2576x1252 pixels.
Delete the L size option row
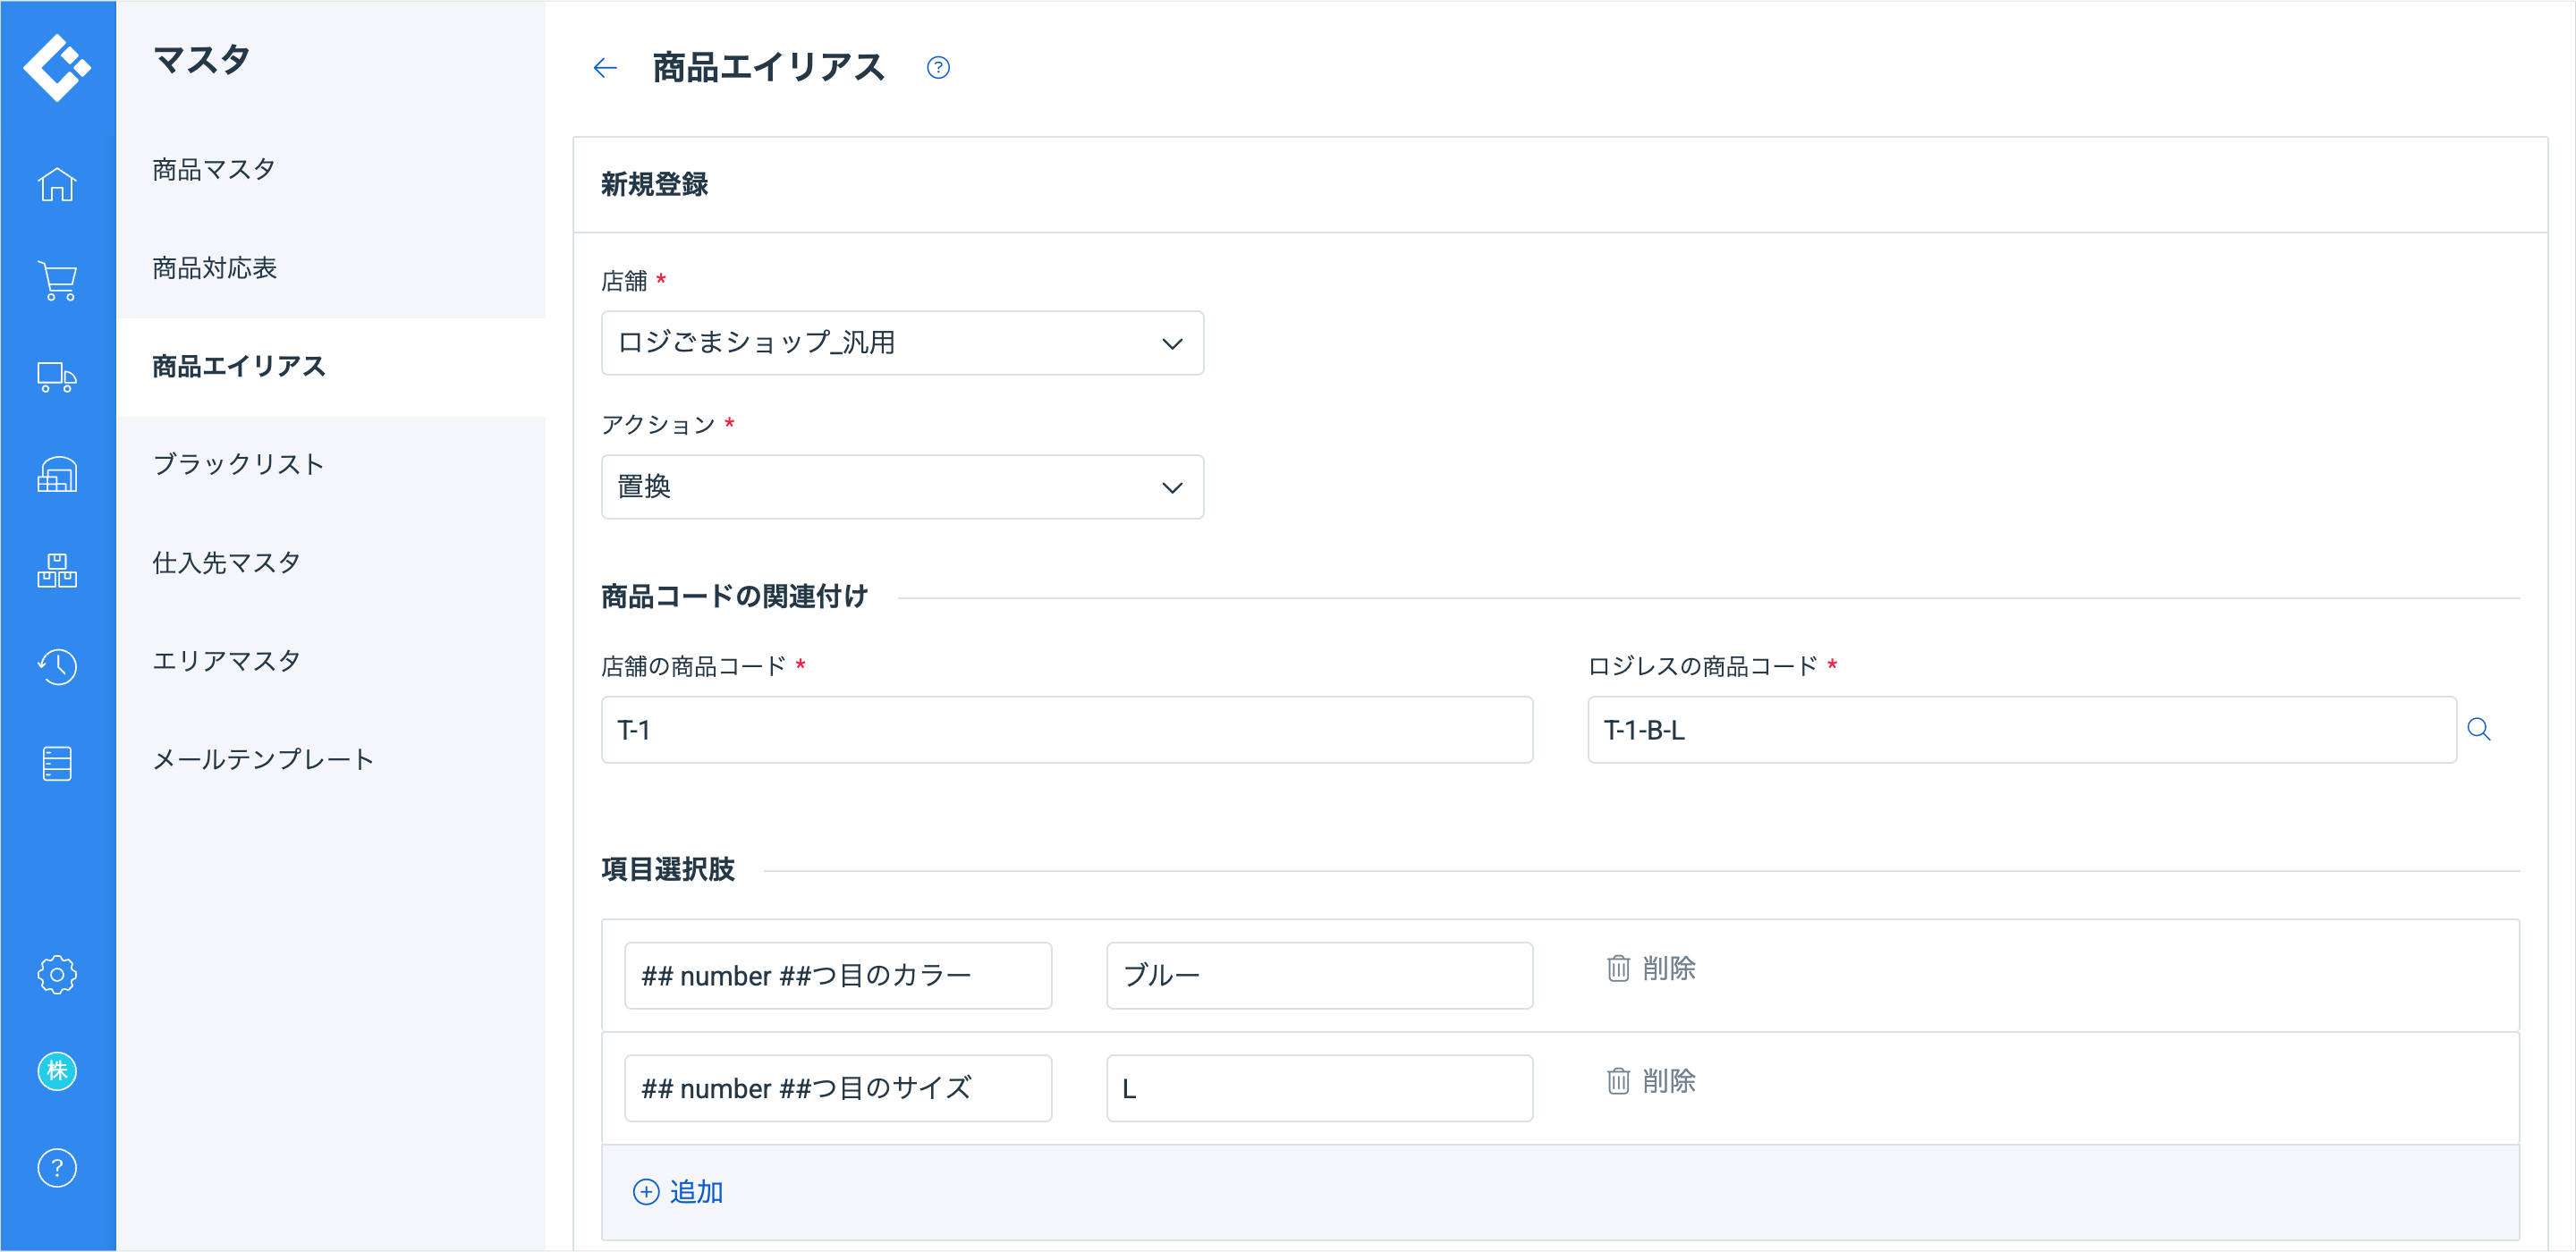[x=1650, y=1081]
